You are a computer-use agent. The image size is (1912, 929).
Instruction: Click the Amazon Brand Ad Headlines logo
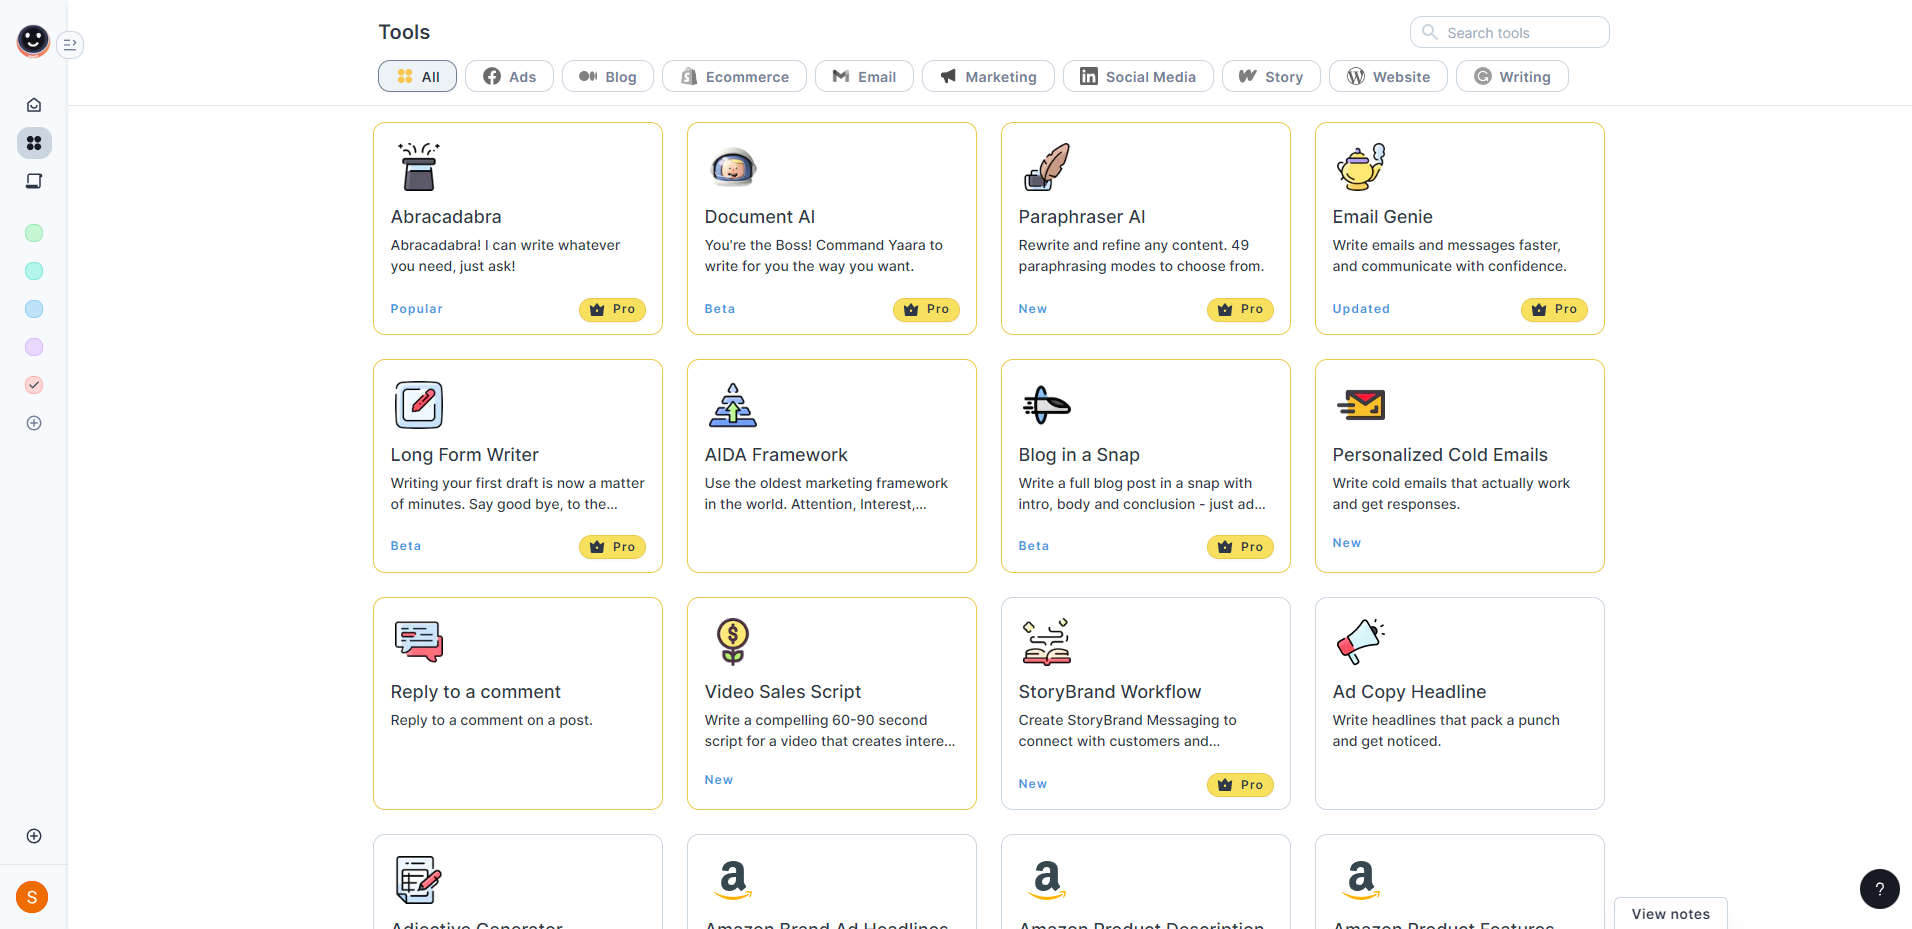click(733, 880)
